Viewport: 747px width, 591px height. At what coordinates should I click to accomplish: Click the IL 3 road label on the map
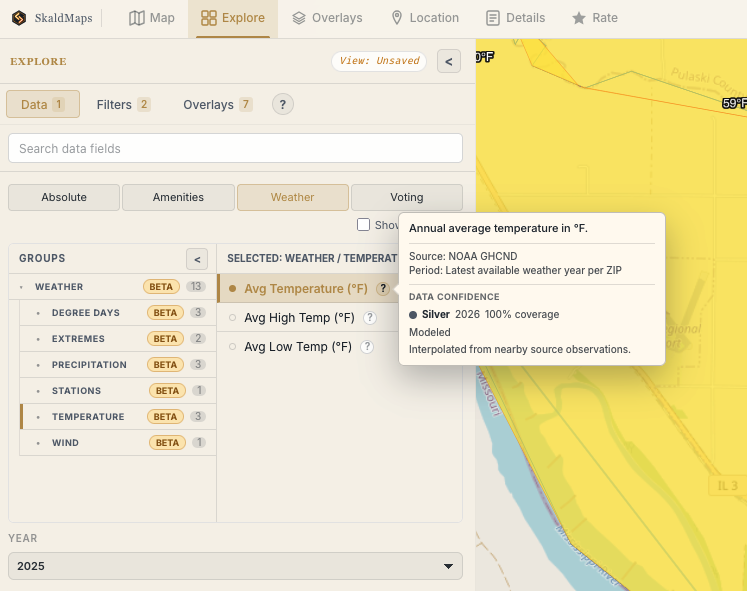pos(728,486)
